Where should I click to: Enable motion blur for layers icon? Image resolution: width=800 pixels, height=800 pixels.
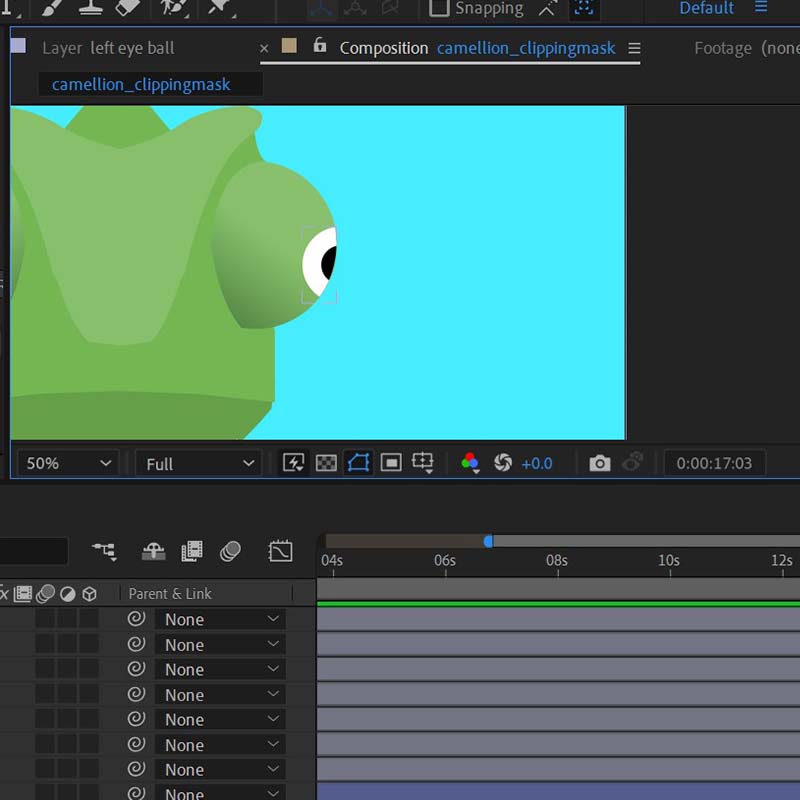[230, 551]
